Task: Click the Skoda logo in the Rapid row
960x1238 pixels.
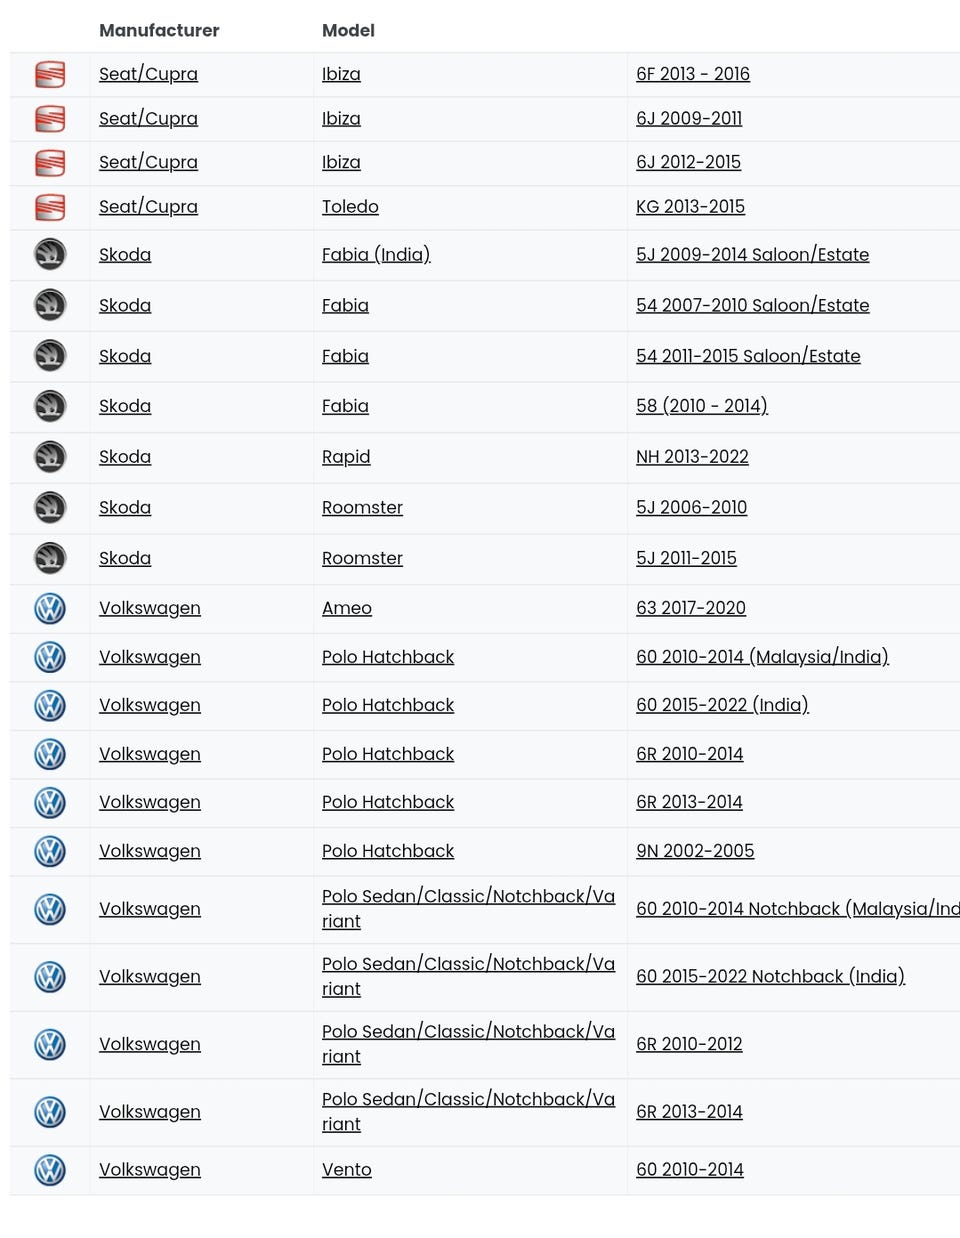Action: (50, 457)
